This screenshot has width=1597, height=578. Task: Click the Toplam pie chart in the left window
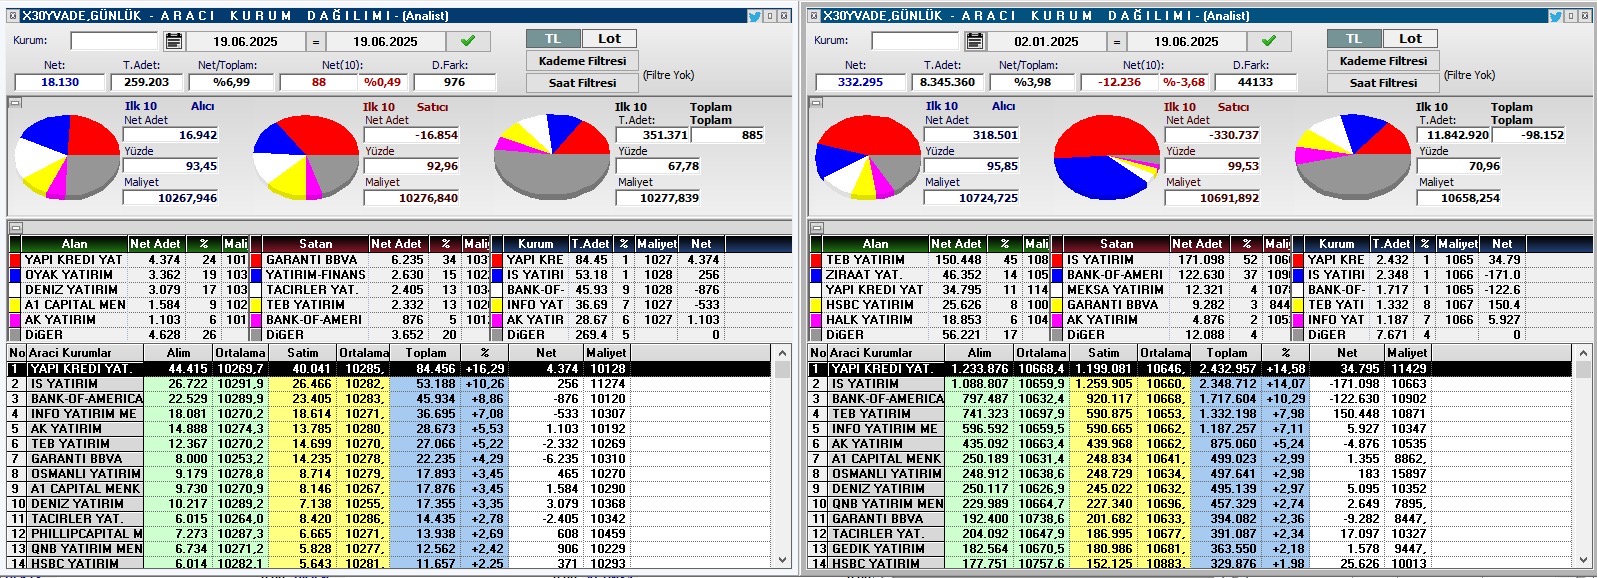pos(554,158)
